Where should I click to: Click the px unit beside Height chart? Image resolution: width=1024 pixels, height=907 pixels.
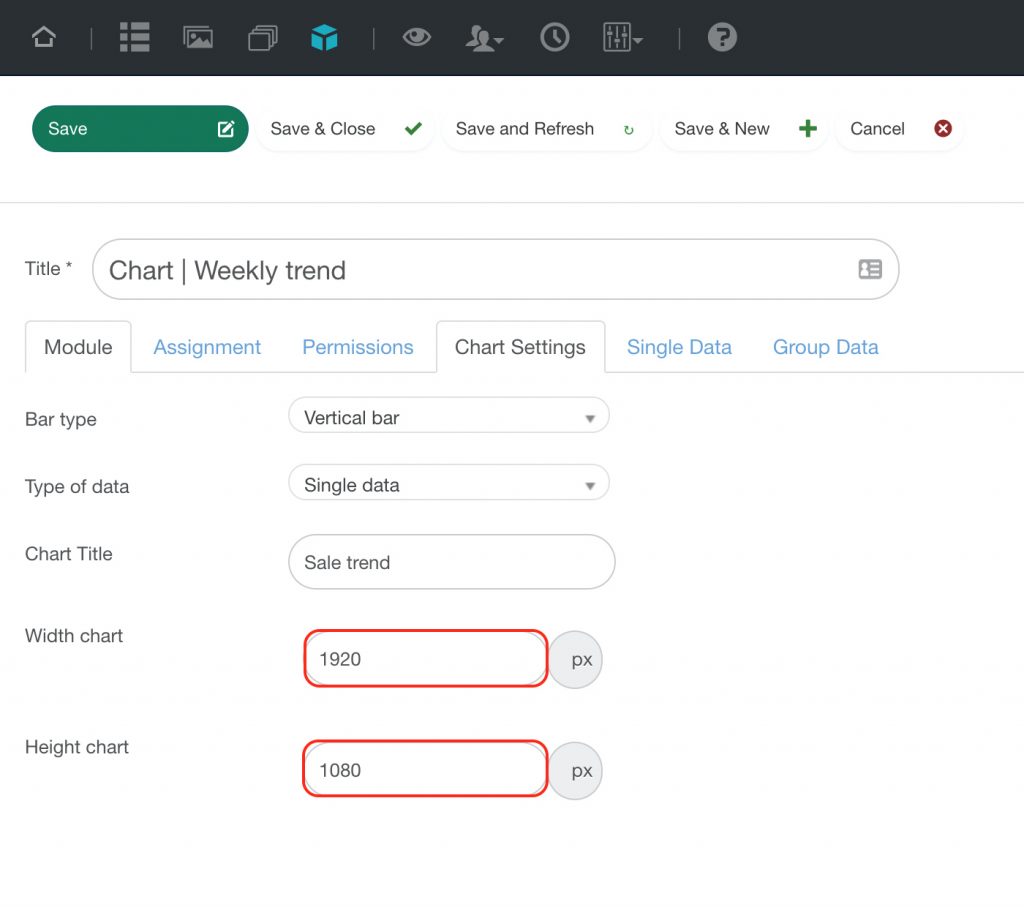click(x=576, y=771)
